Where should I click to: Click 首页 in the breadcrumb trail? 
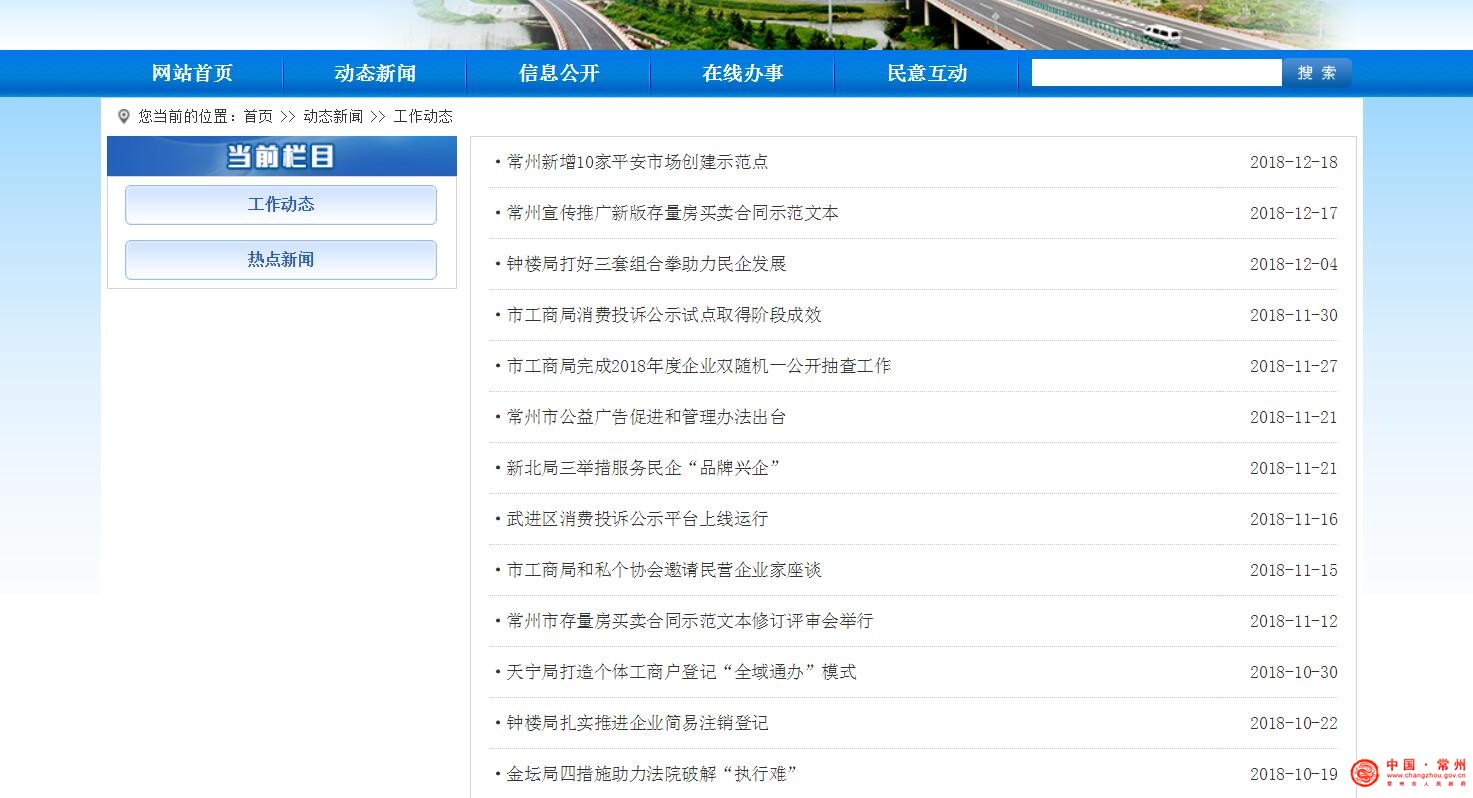258,116
